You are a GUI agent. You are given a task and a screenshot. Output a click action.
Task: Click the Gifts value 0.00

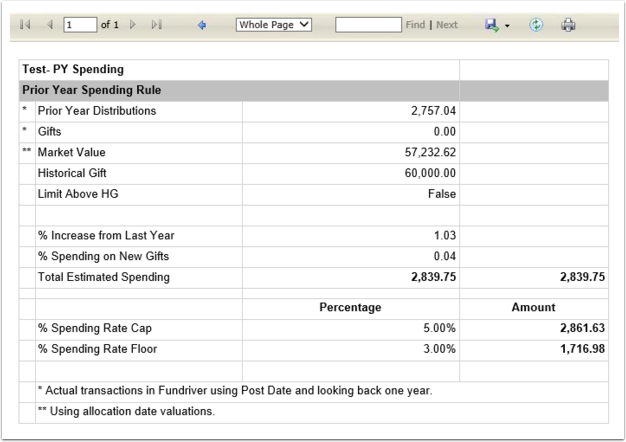445,132
